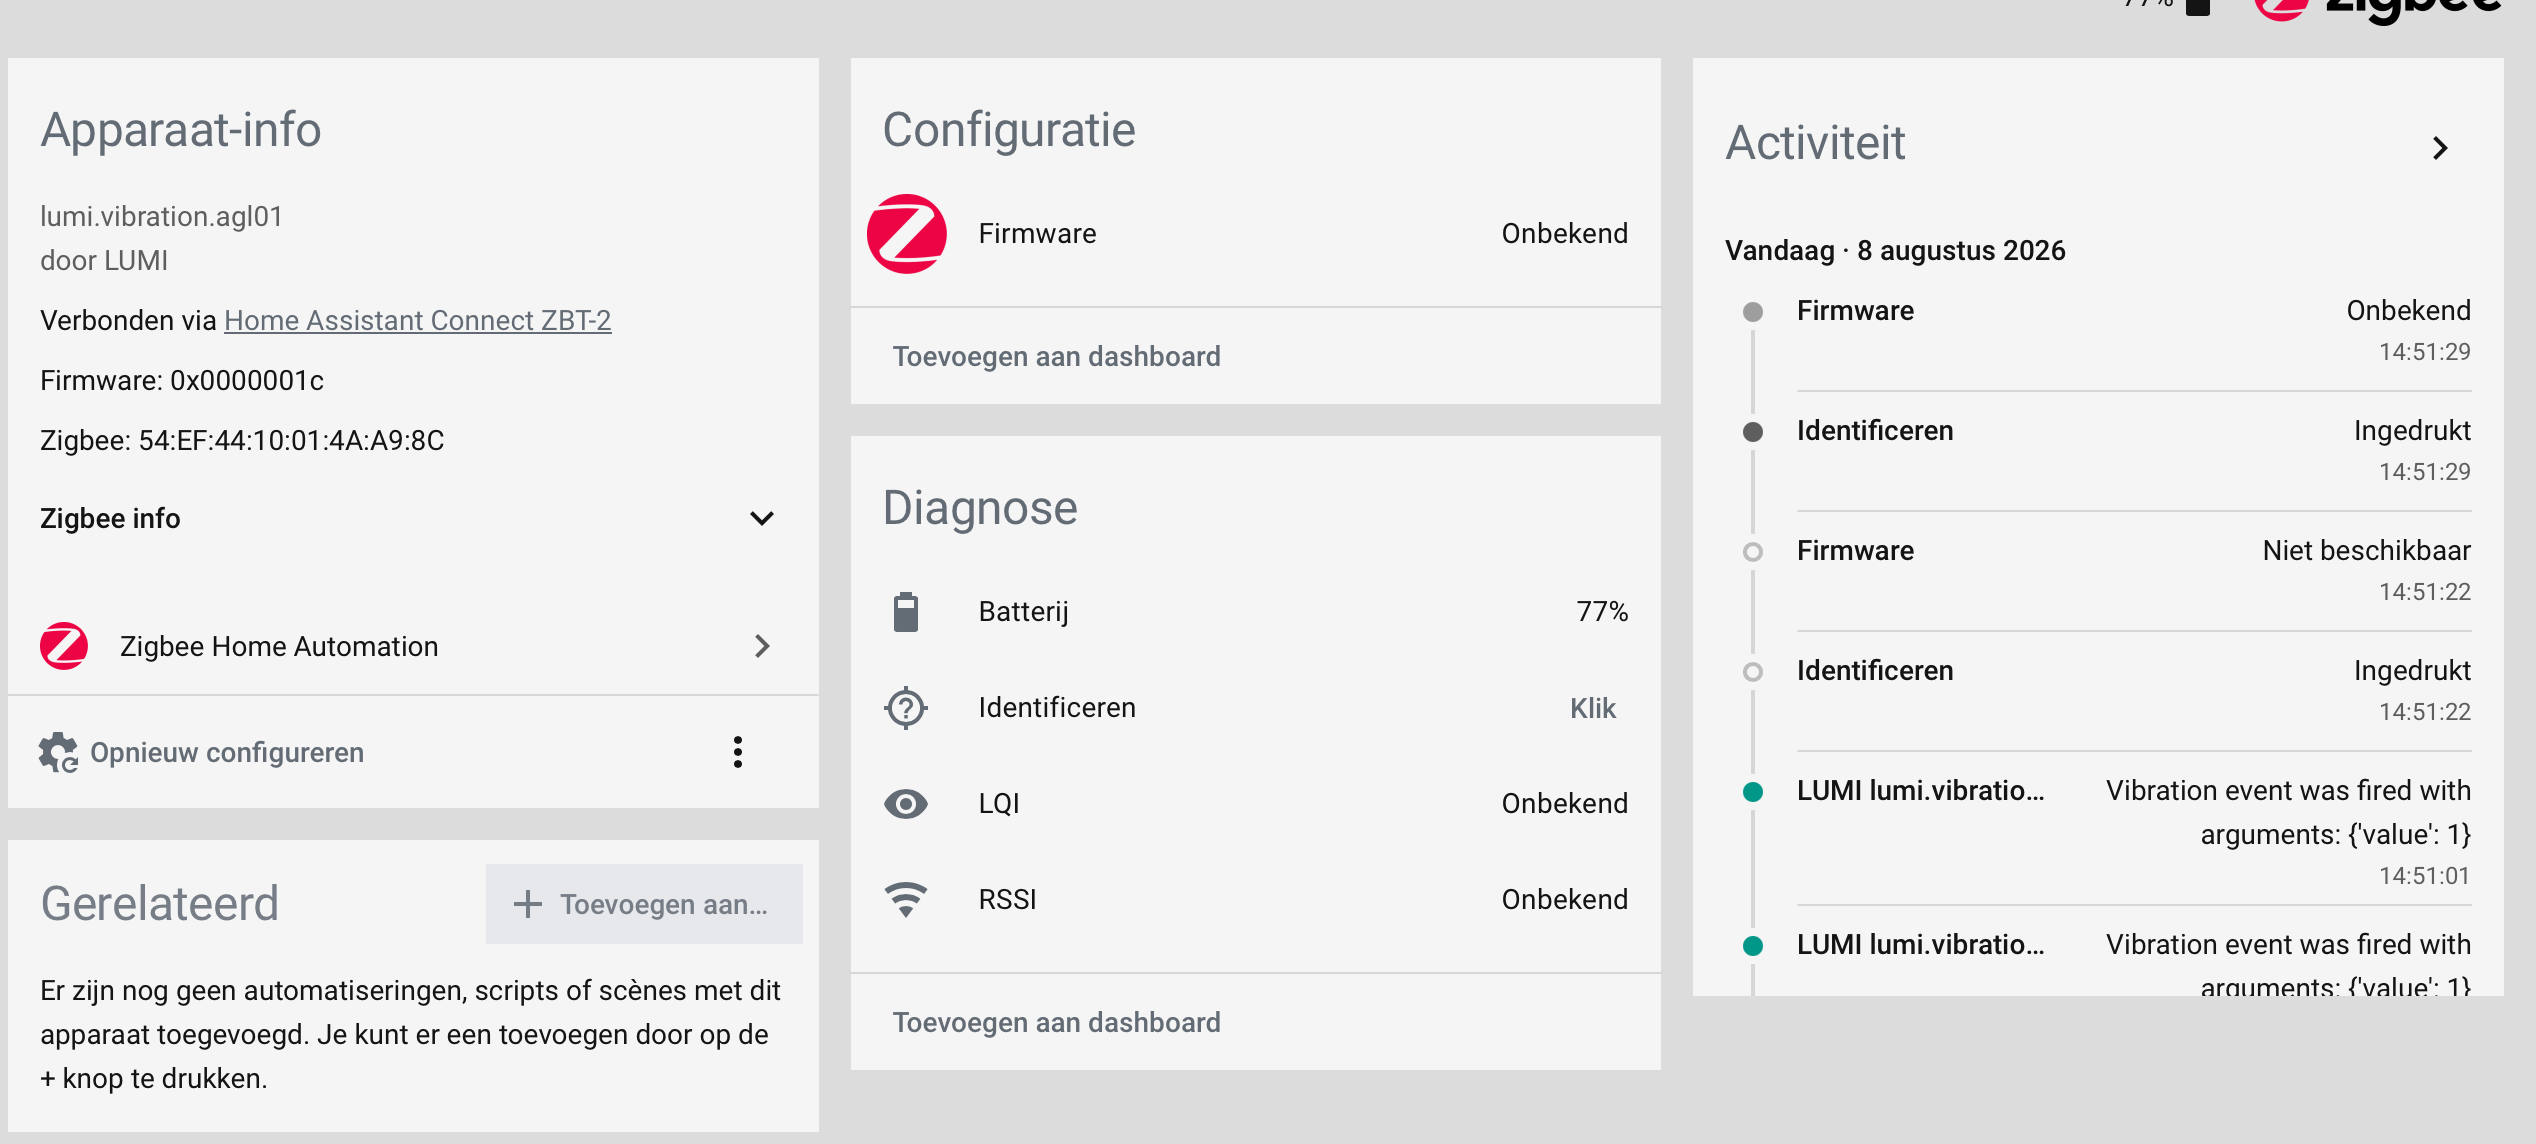Image resolution: width=2536 pixels, height=1144 pixels.
Task: Click the Zigbee Home Automation logo icon
Action: point(64,646)
